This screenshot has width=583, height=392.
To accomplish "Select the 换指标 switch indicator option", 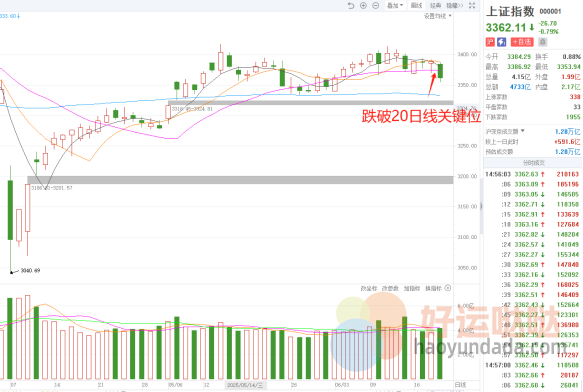I will click(433, 288).
